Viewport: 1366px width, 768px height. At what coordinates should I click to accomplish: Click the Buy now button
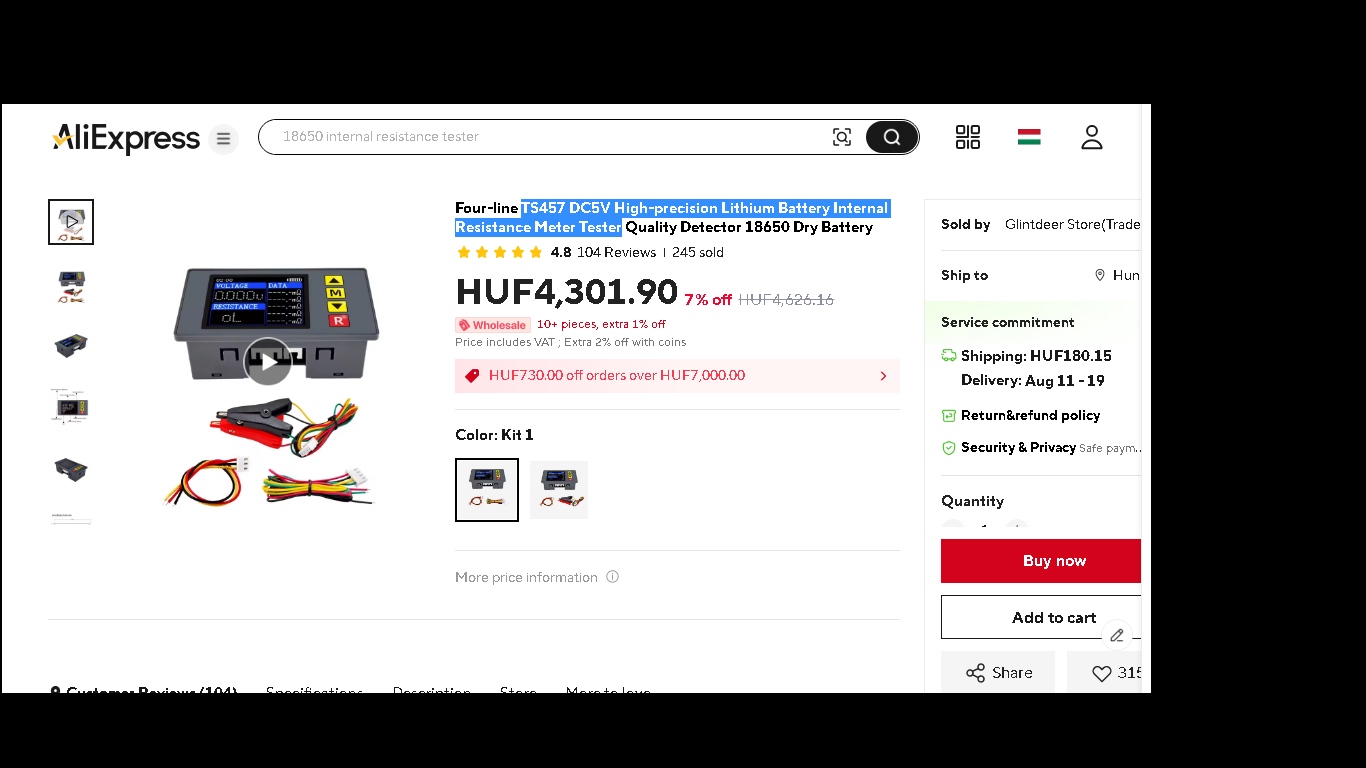pyautogui.click(x=1041, y=561)
